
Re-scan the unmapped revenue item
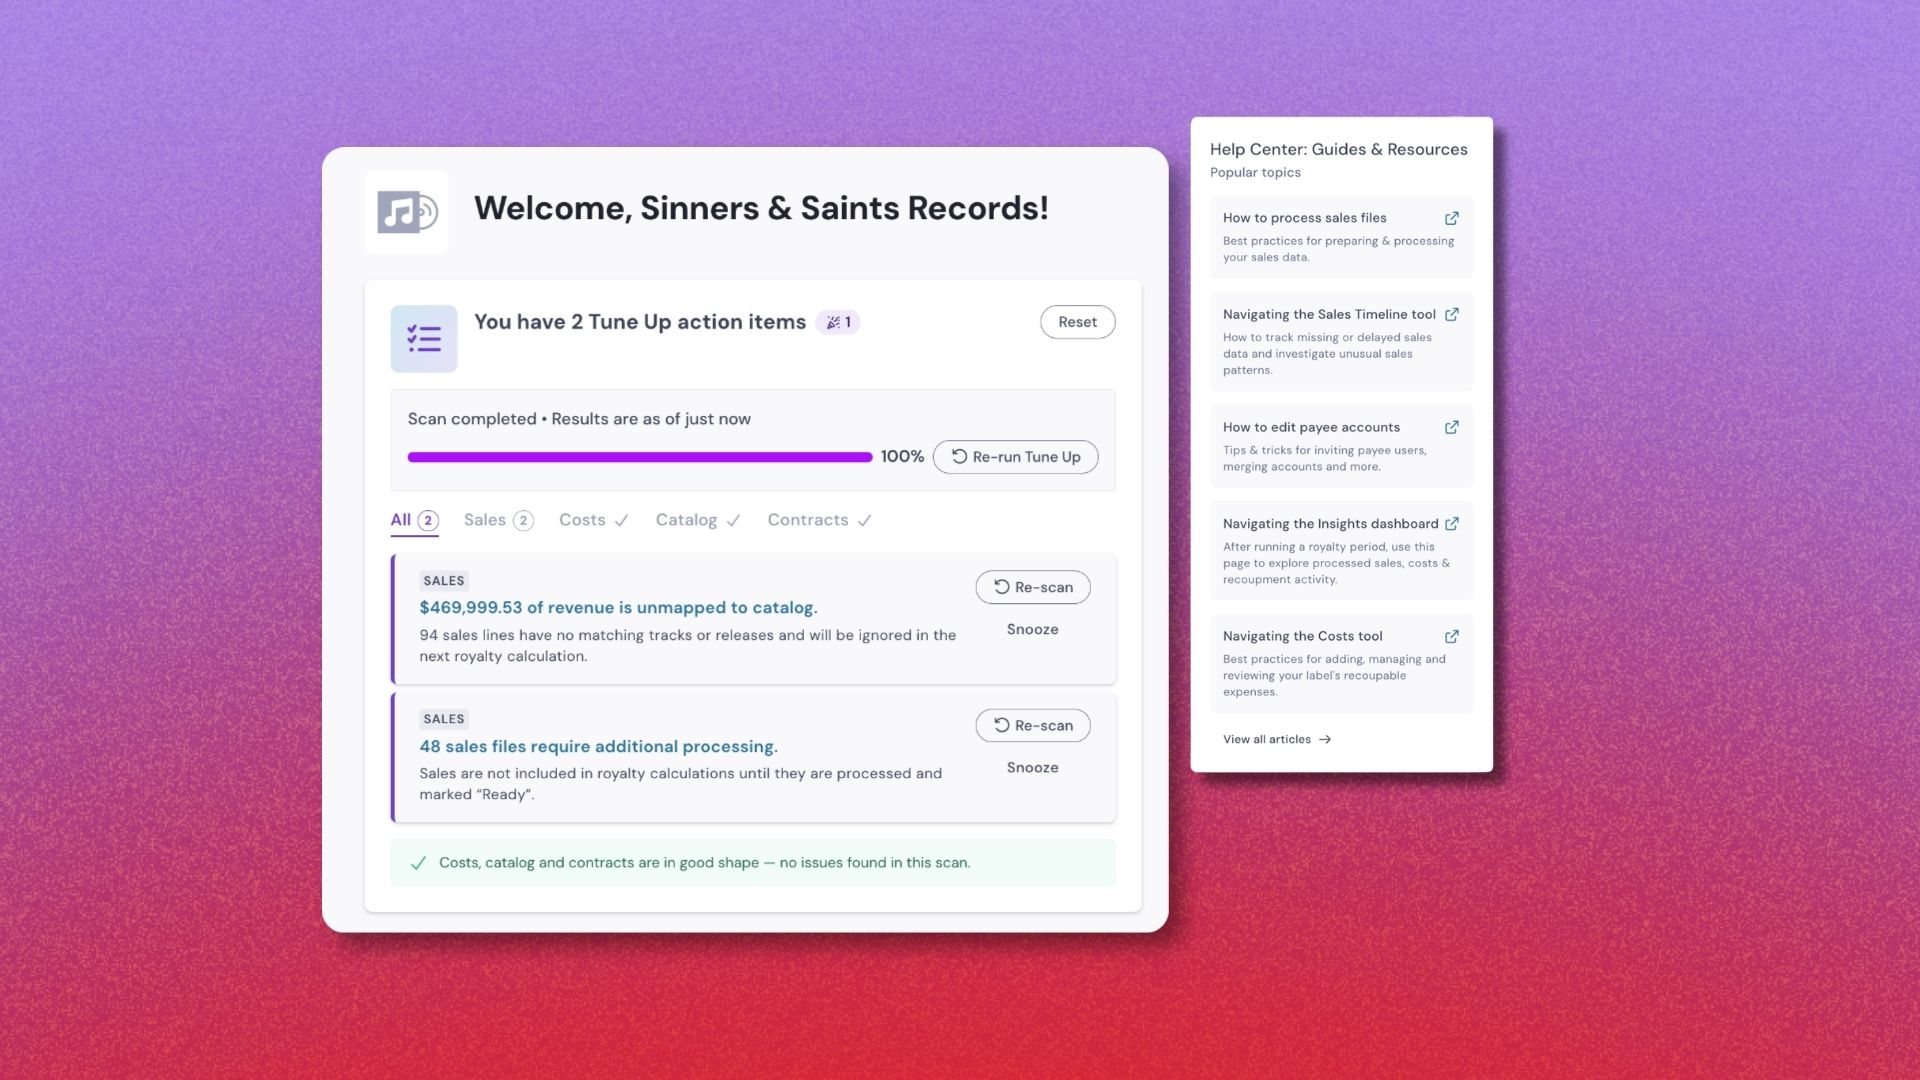[x=1032, y=587]
